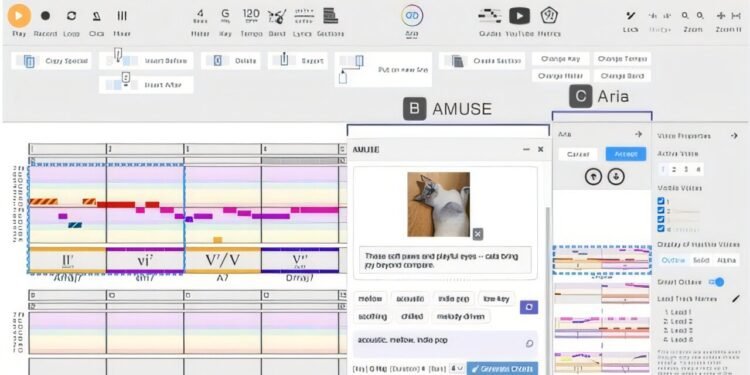Click Change Meter
The height and width of the screenshot is (375, 750).
coord(560,76)
